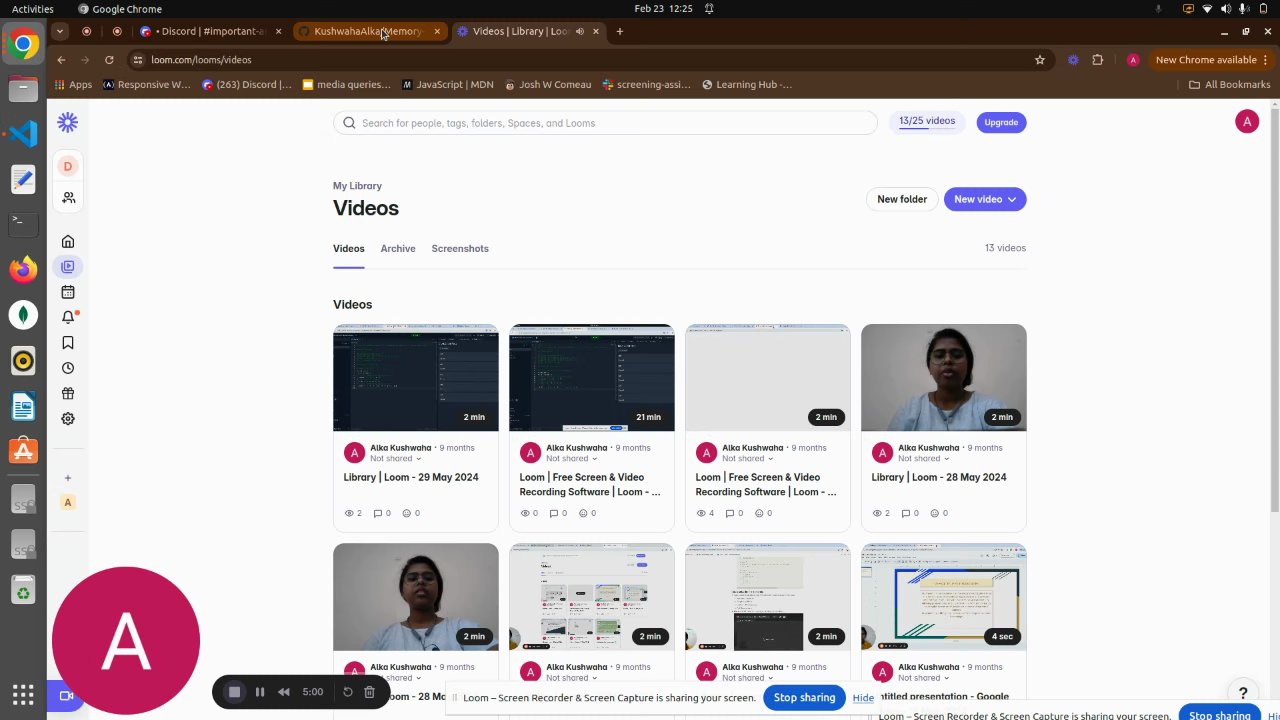Open 'Library | Loom - 28 May 2024' title
Image resolution: width=1280 pixels, height=720 pixels.
coord(939,477)
